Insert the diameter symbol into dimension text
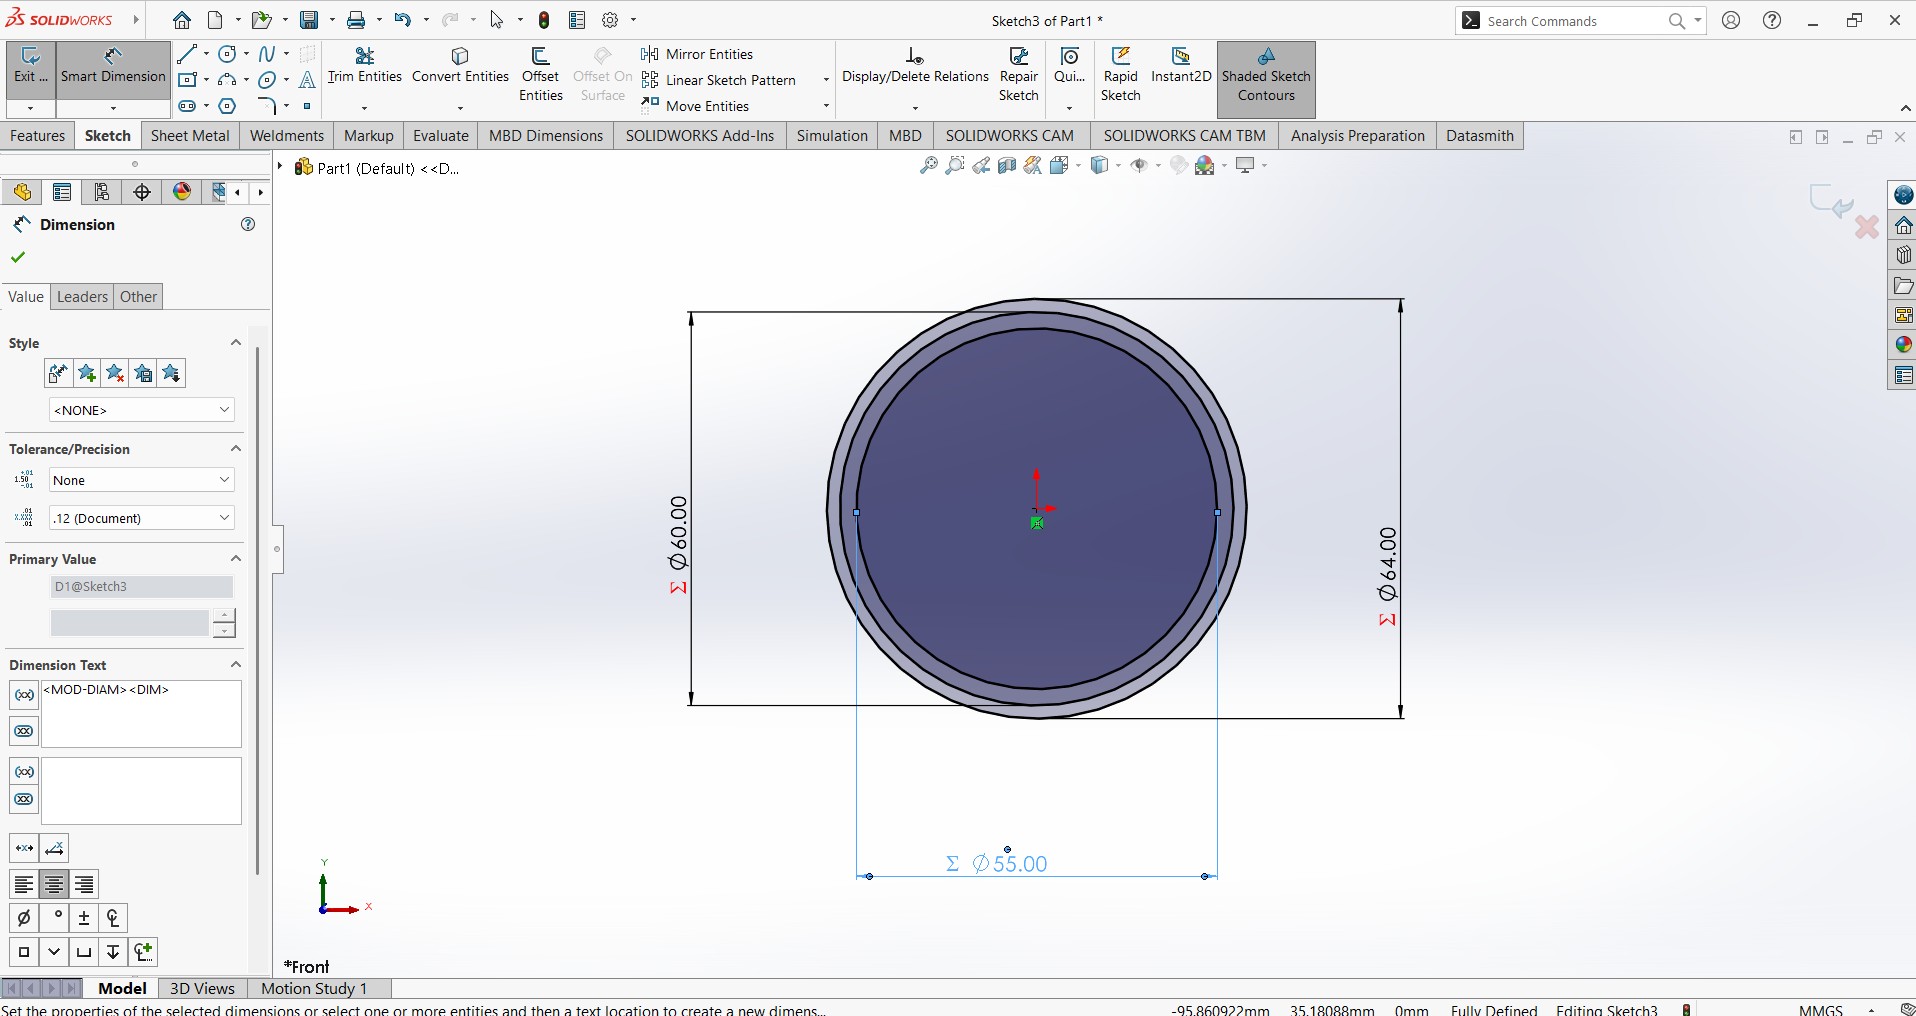This screenshot has height=1016, width=1916. (24, 918)
